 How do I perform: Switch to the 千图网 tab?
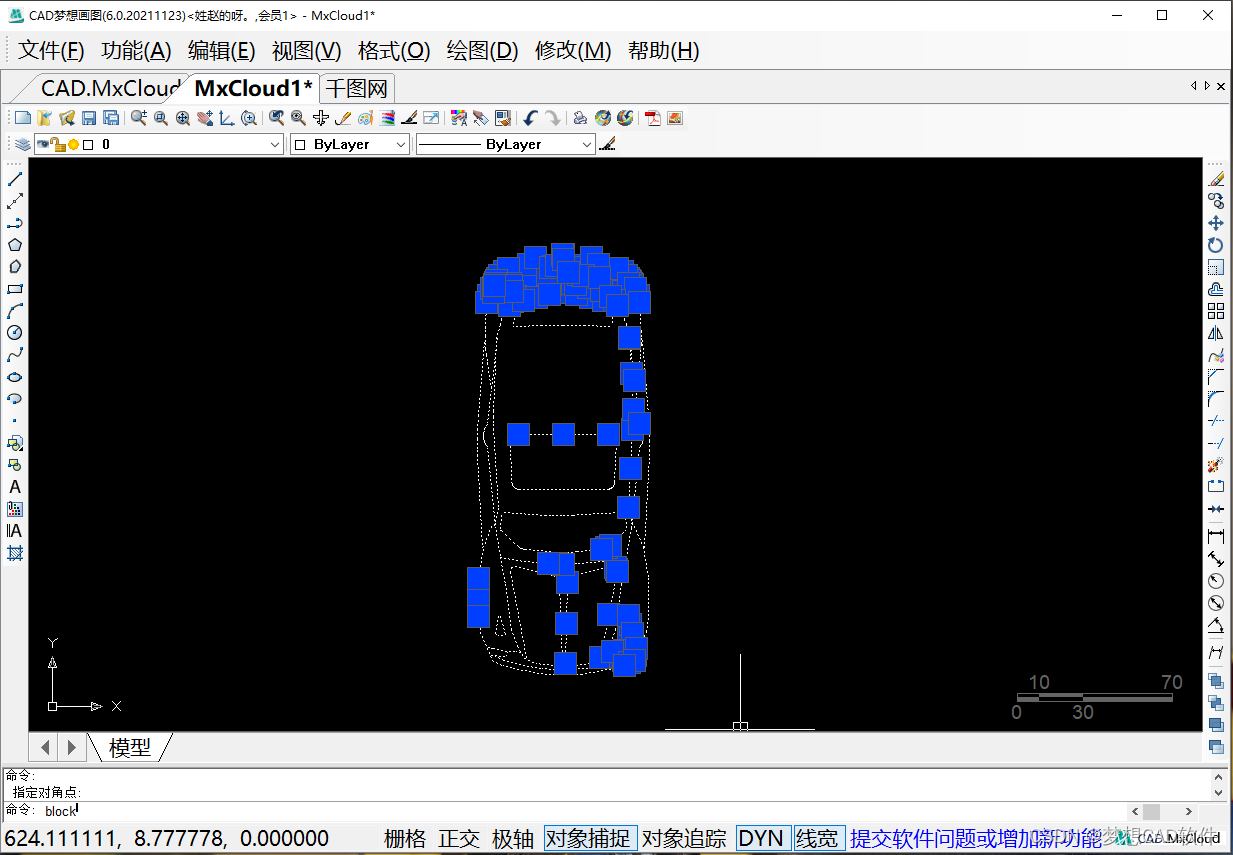click(x=357, y=88)
